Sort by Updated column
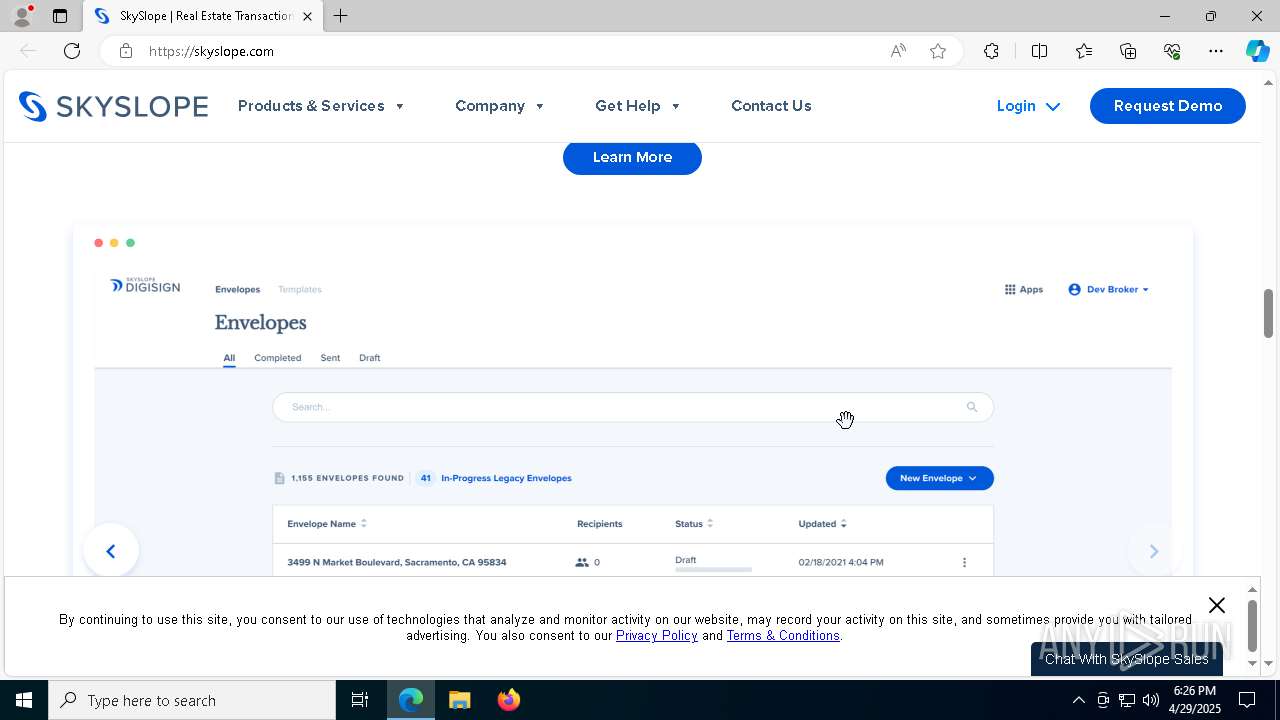 pyautogui.click(x=822, y=524)
